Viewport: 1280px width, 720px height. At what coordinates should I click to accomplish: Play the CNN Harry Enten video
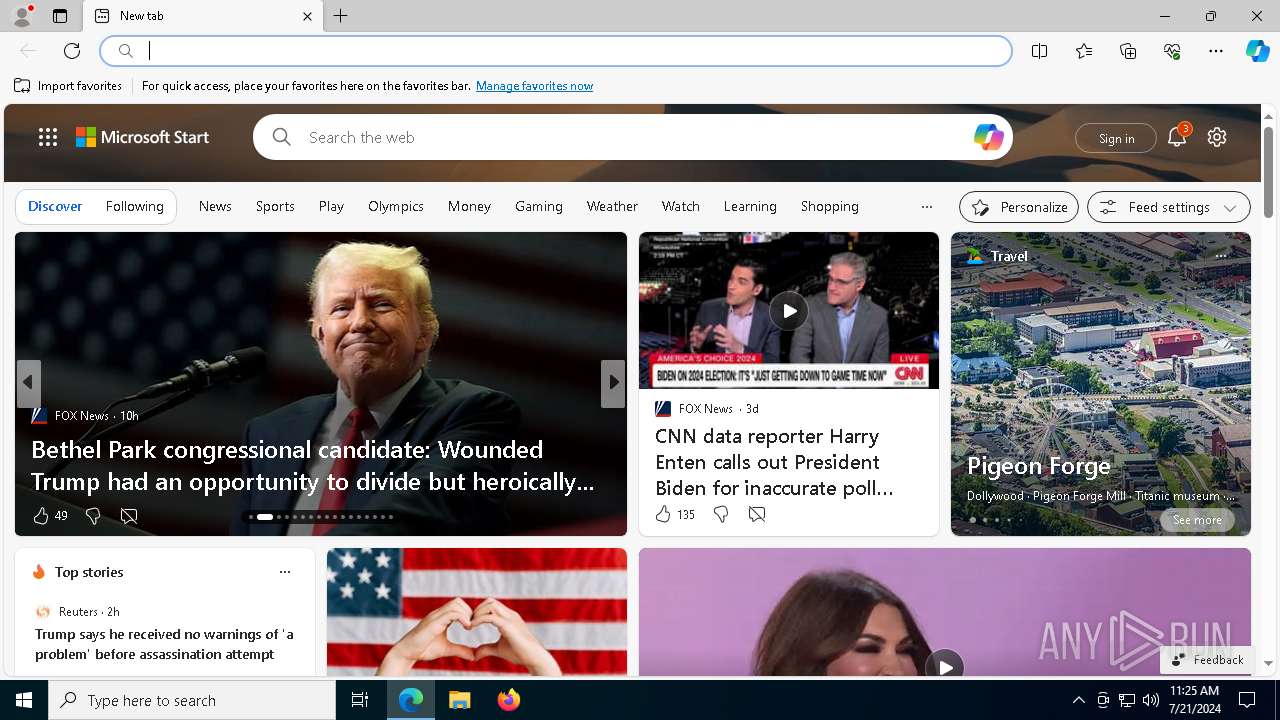789,310
